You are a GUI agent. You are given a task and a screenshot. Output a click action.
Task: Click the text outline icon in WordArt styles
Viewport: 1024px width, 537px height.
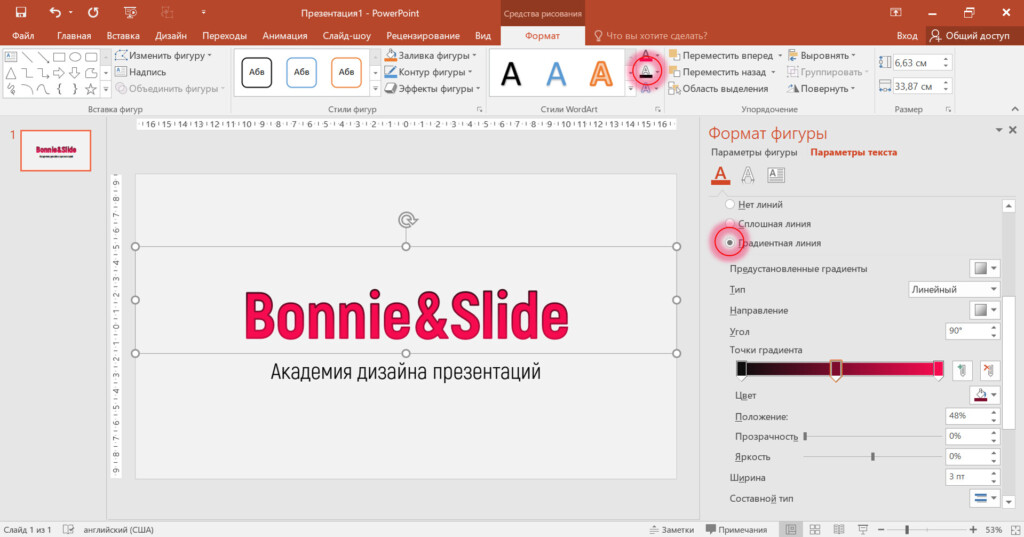click(647, 71)
